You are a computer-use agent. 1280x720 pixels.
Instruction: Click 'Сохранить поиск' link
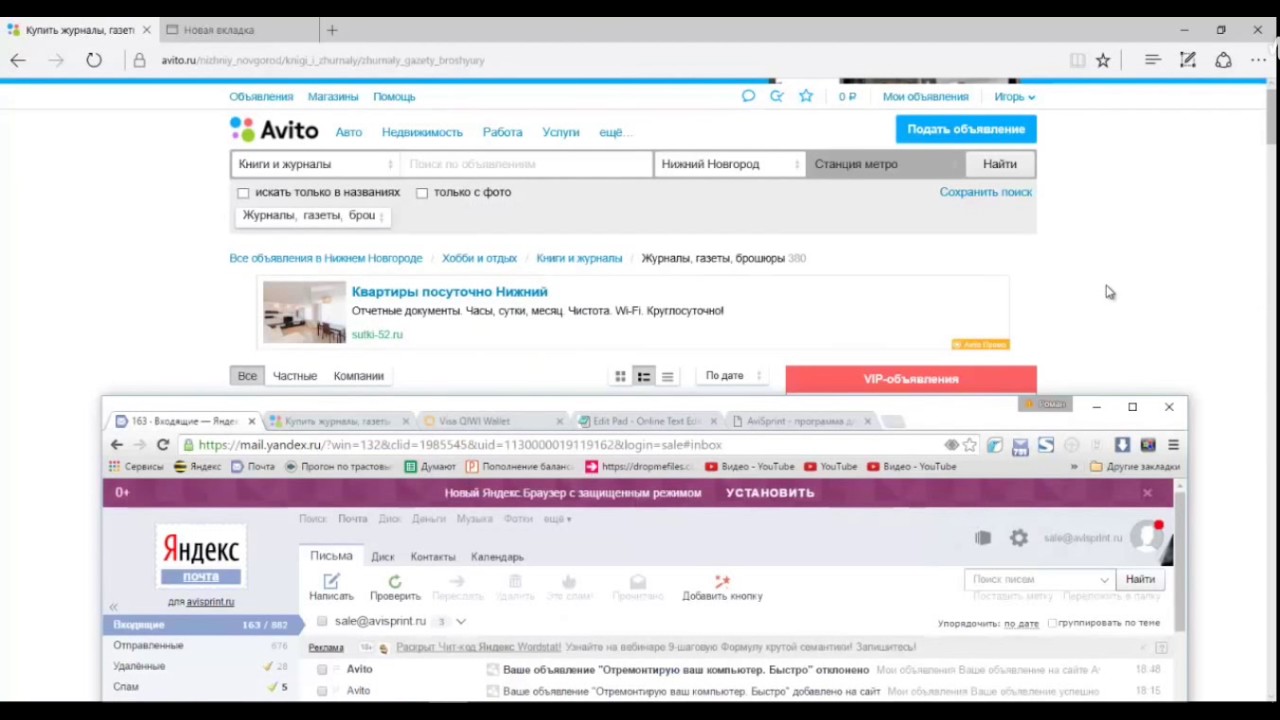(x=986, y=192)
